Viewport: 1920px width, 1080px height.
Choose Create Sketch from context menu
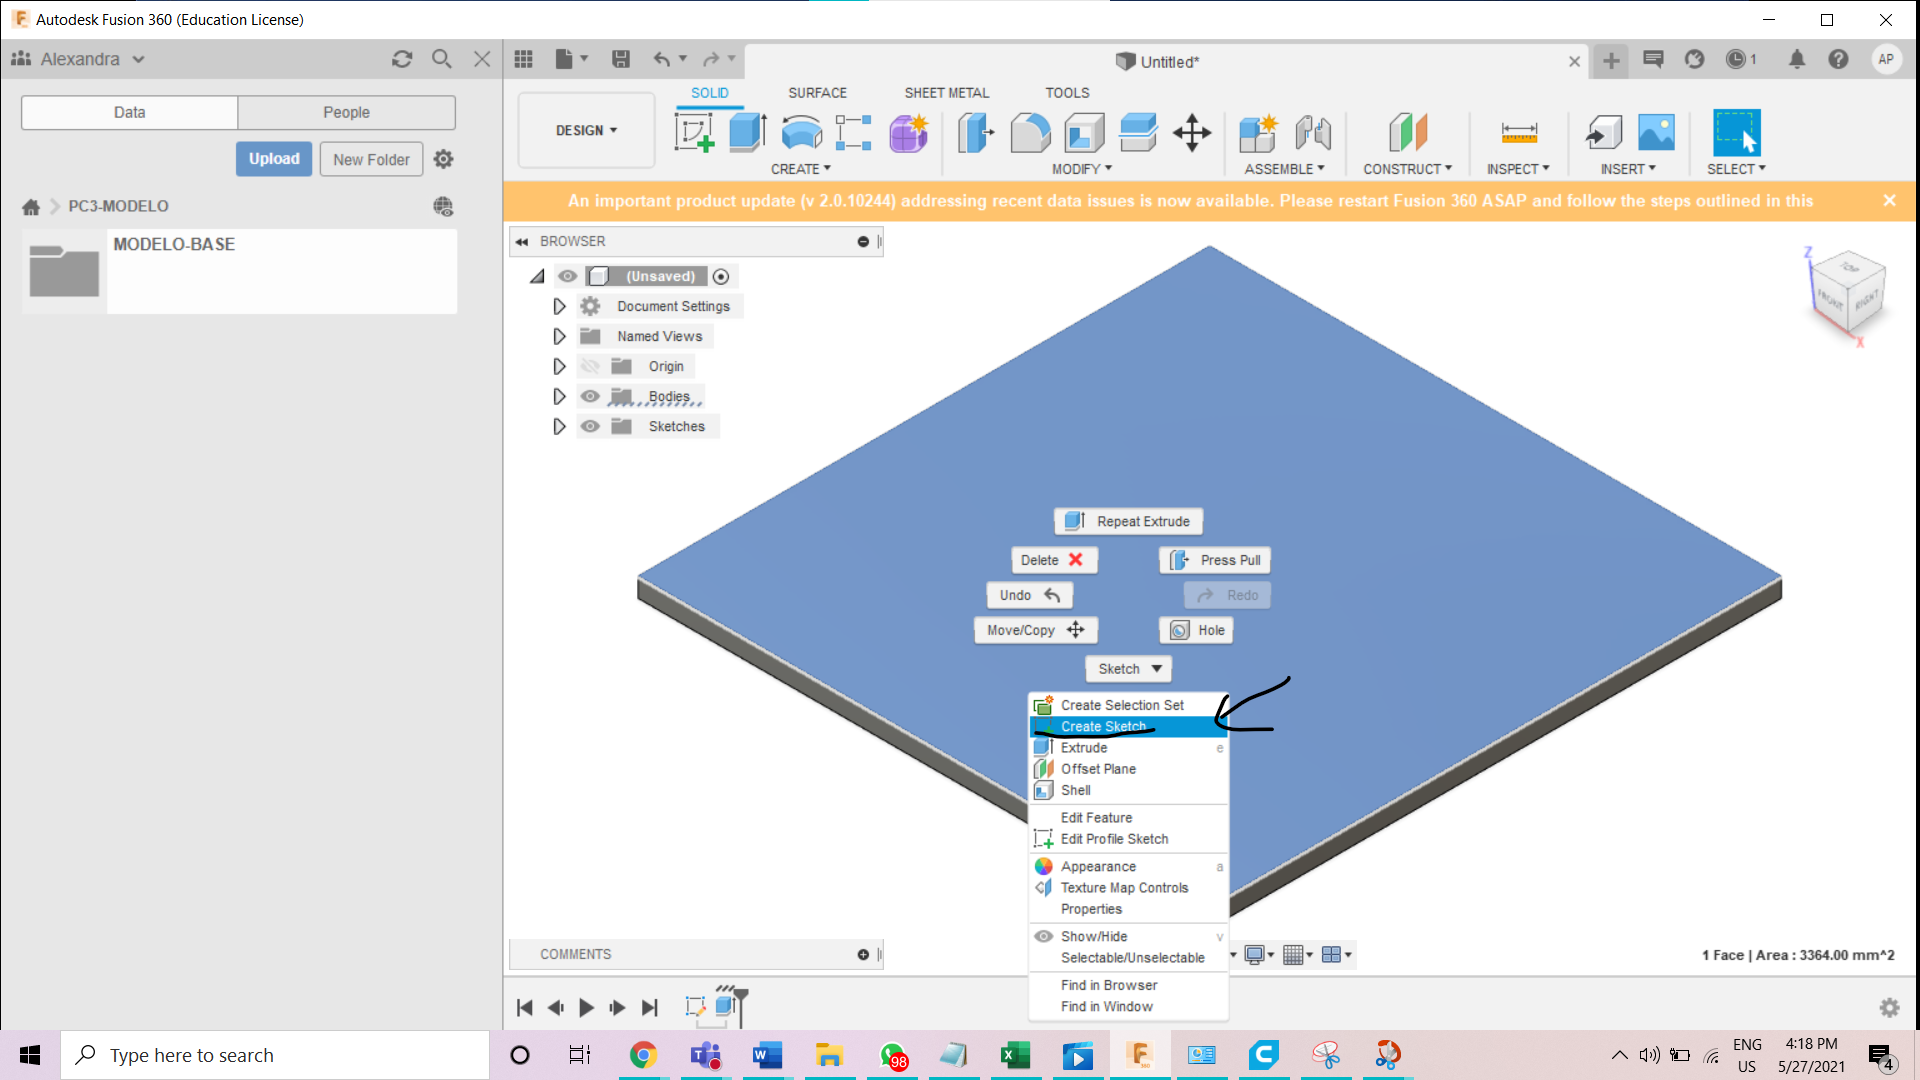pyautogui.click(x=1103, y=726)
